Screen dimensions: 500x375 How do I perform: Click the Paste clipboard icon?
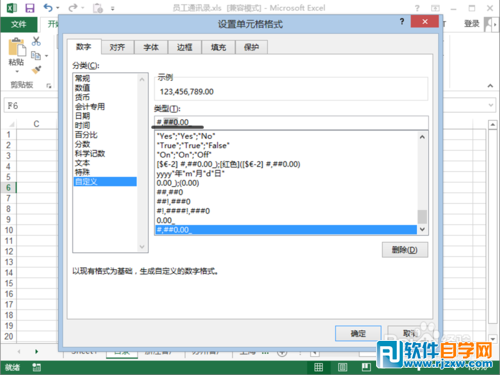point(16,47)
